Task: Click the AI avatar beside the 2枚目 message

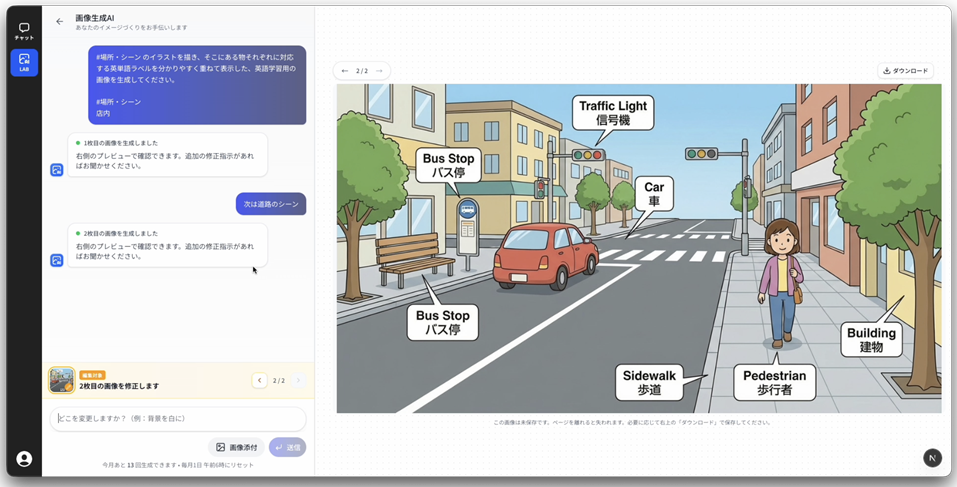Action: point(57,260)
